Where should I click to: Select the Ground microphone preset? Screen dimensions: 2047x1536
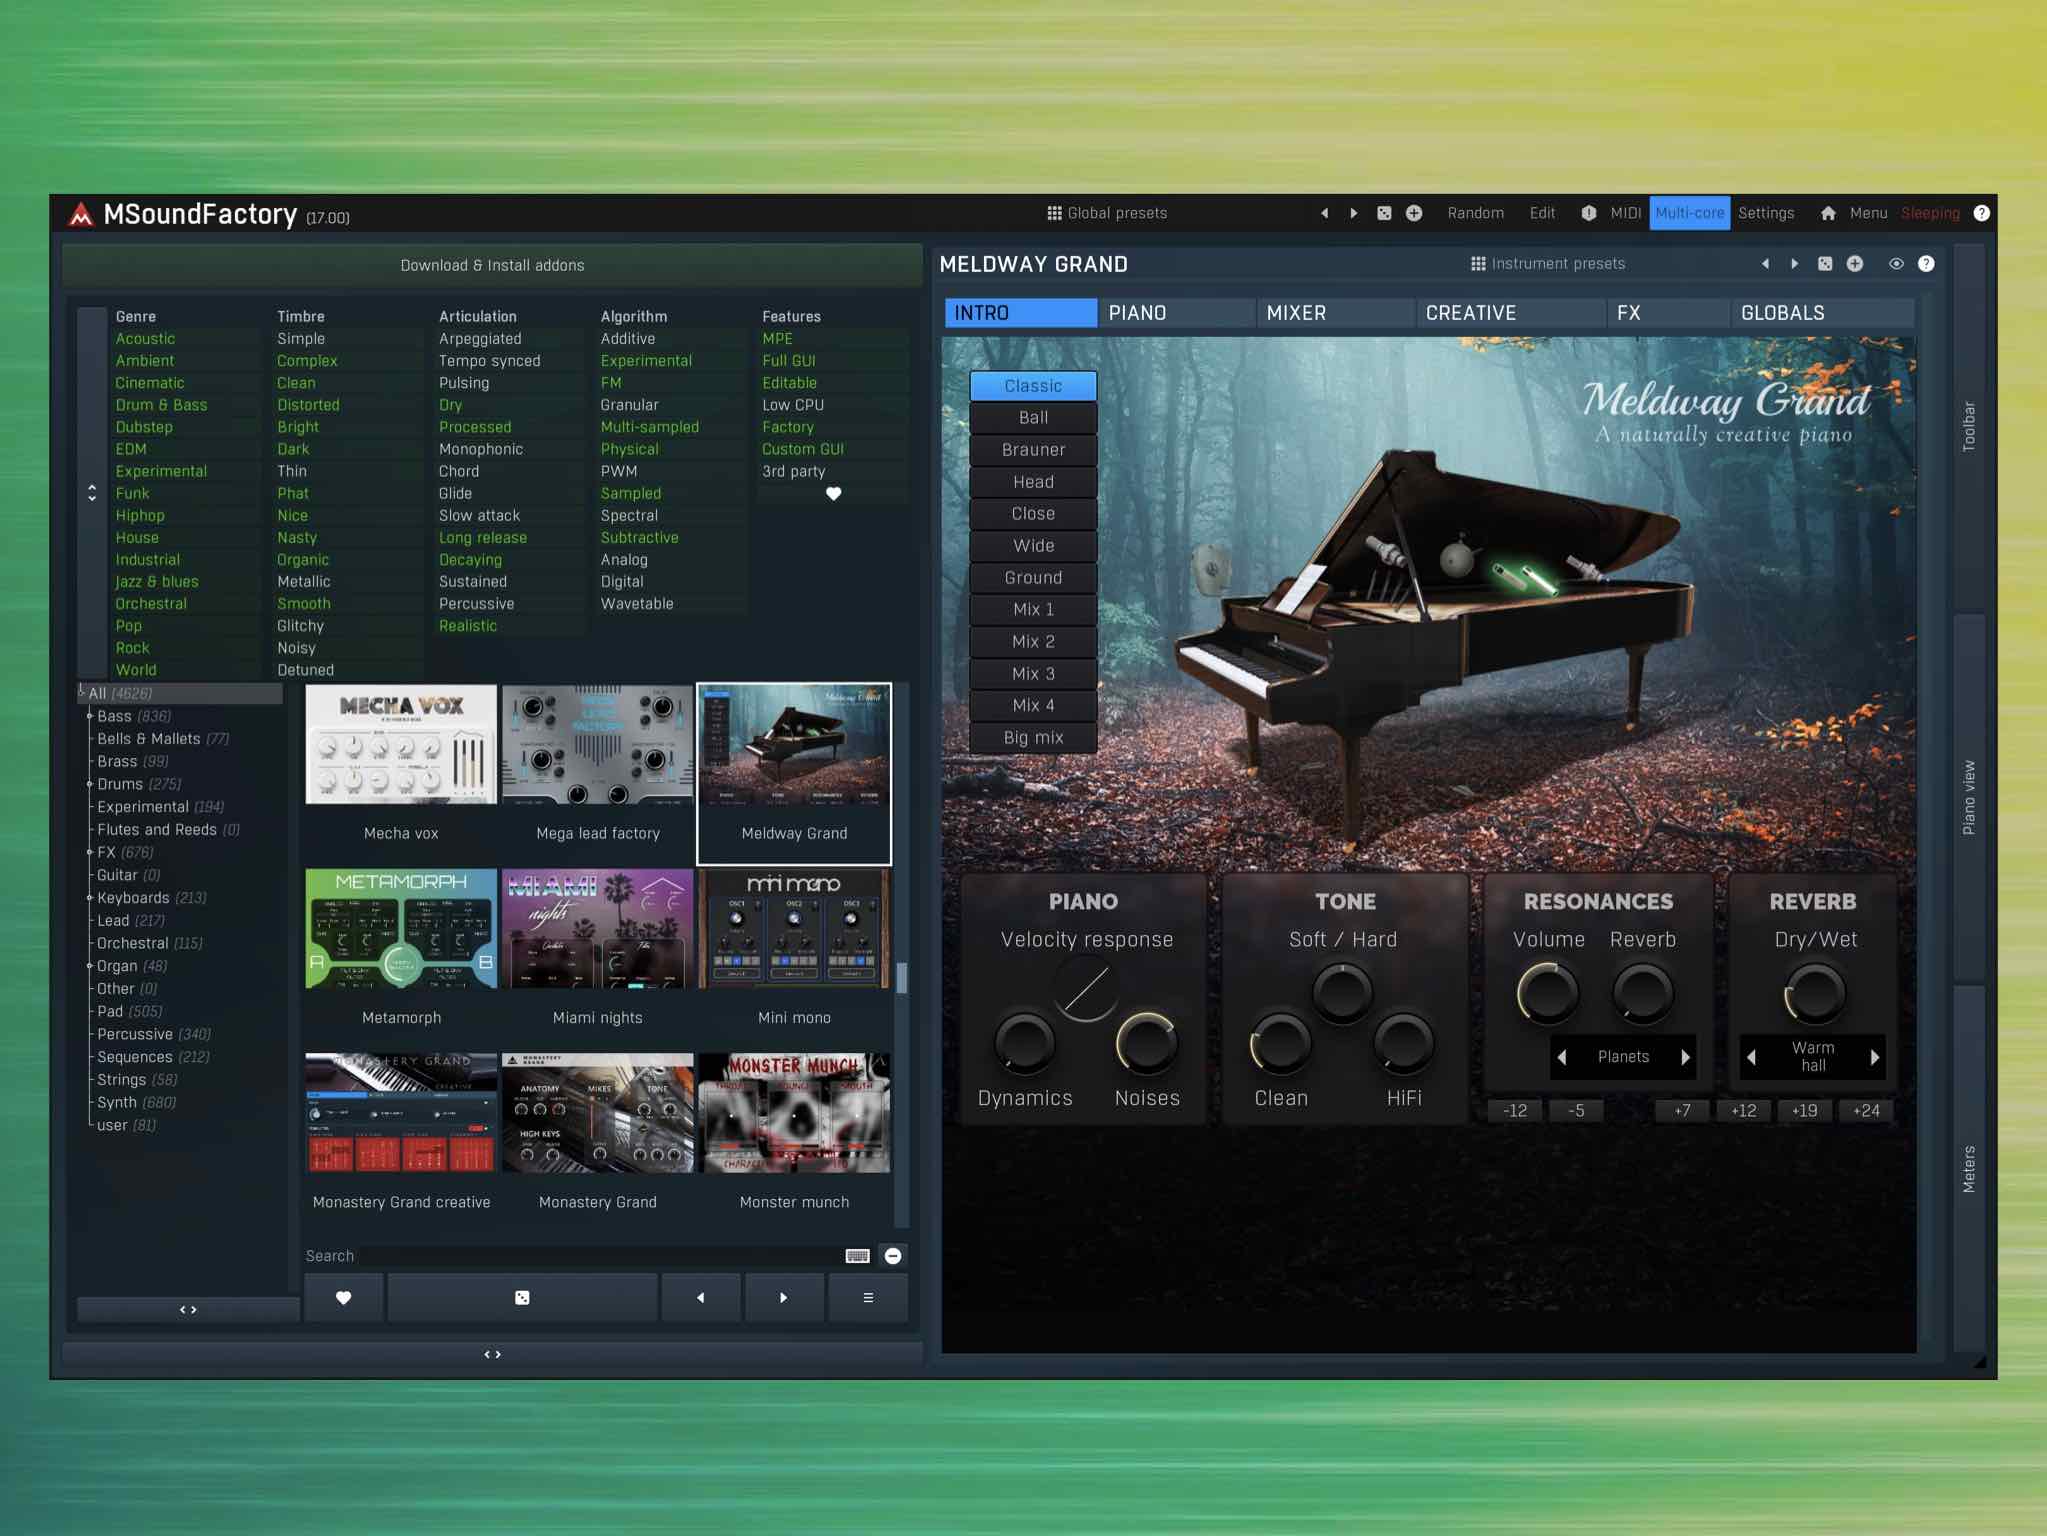pyautogui.click(x=1033, y=578)
